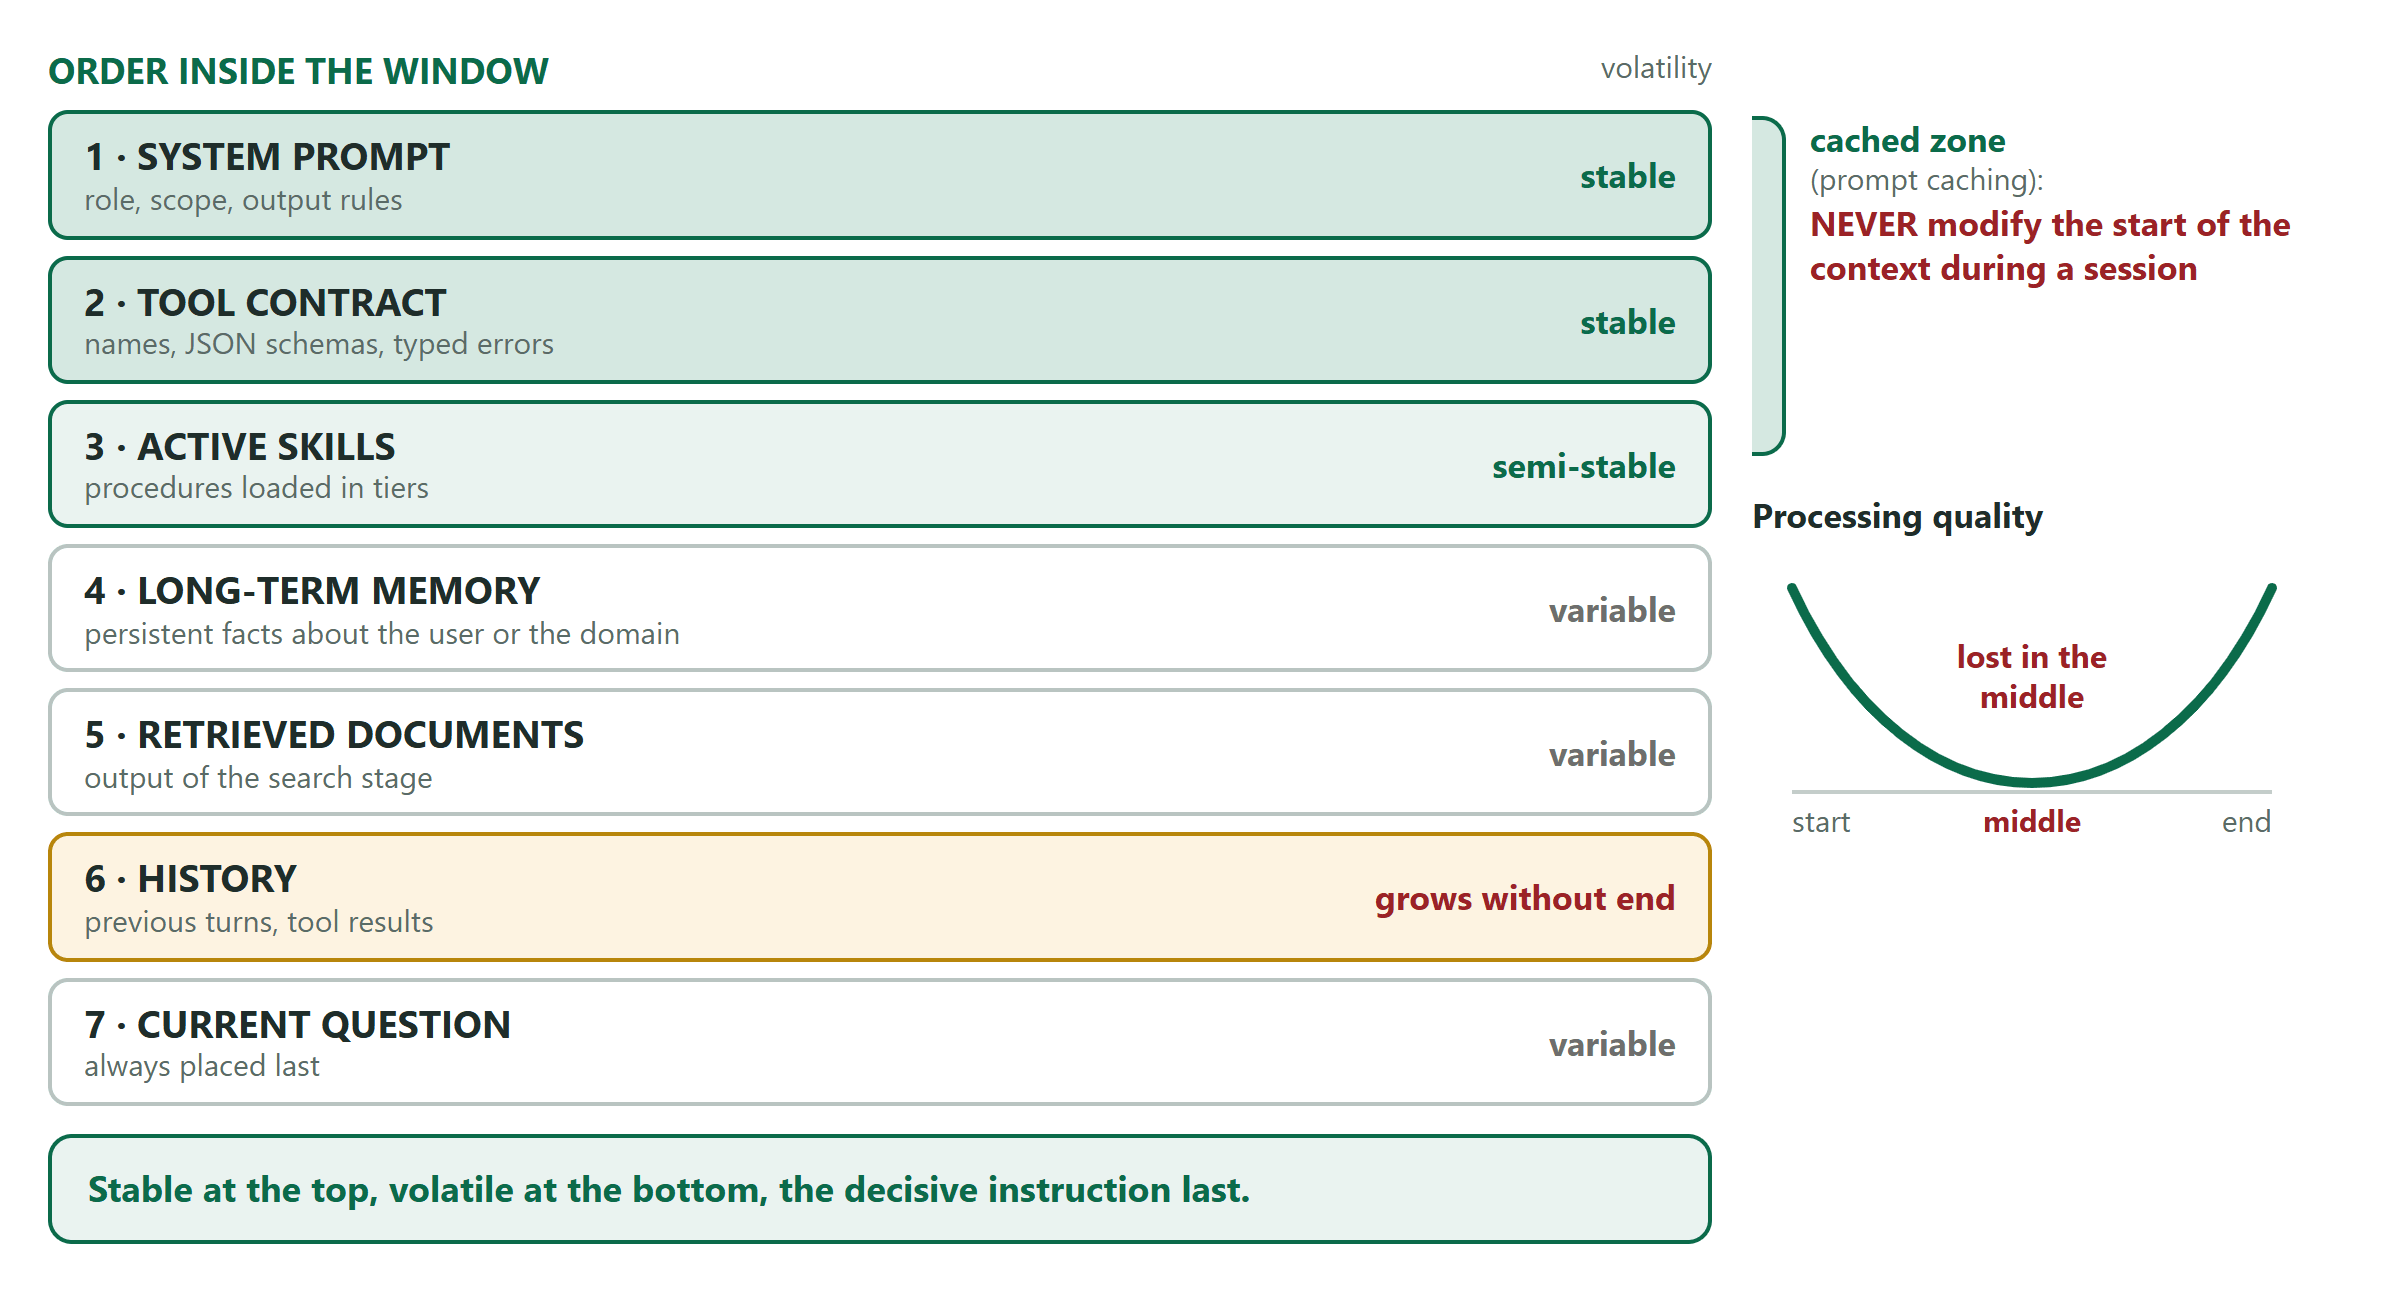Click the 'Stable at the top' summary sentence
The height and width of the screenshot is (1294, 2400).
(669, 1189)
